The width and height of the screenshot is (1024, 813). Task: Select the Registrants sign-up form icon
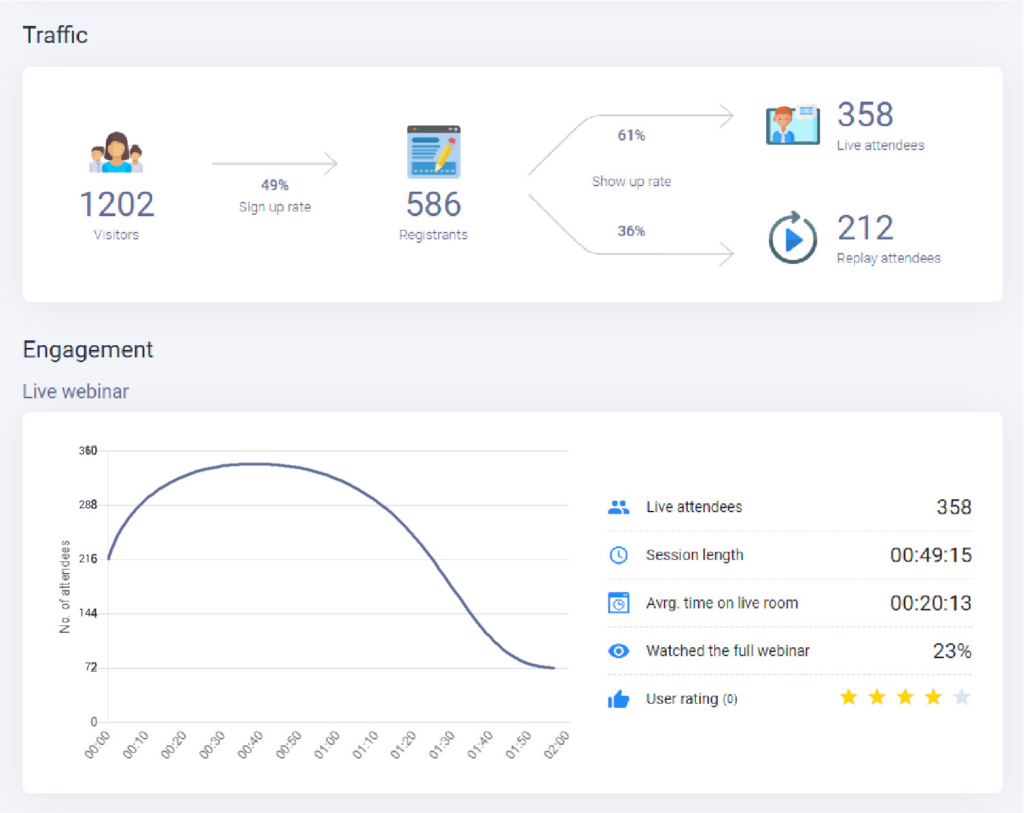click(x=432, y=150)
